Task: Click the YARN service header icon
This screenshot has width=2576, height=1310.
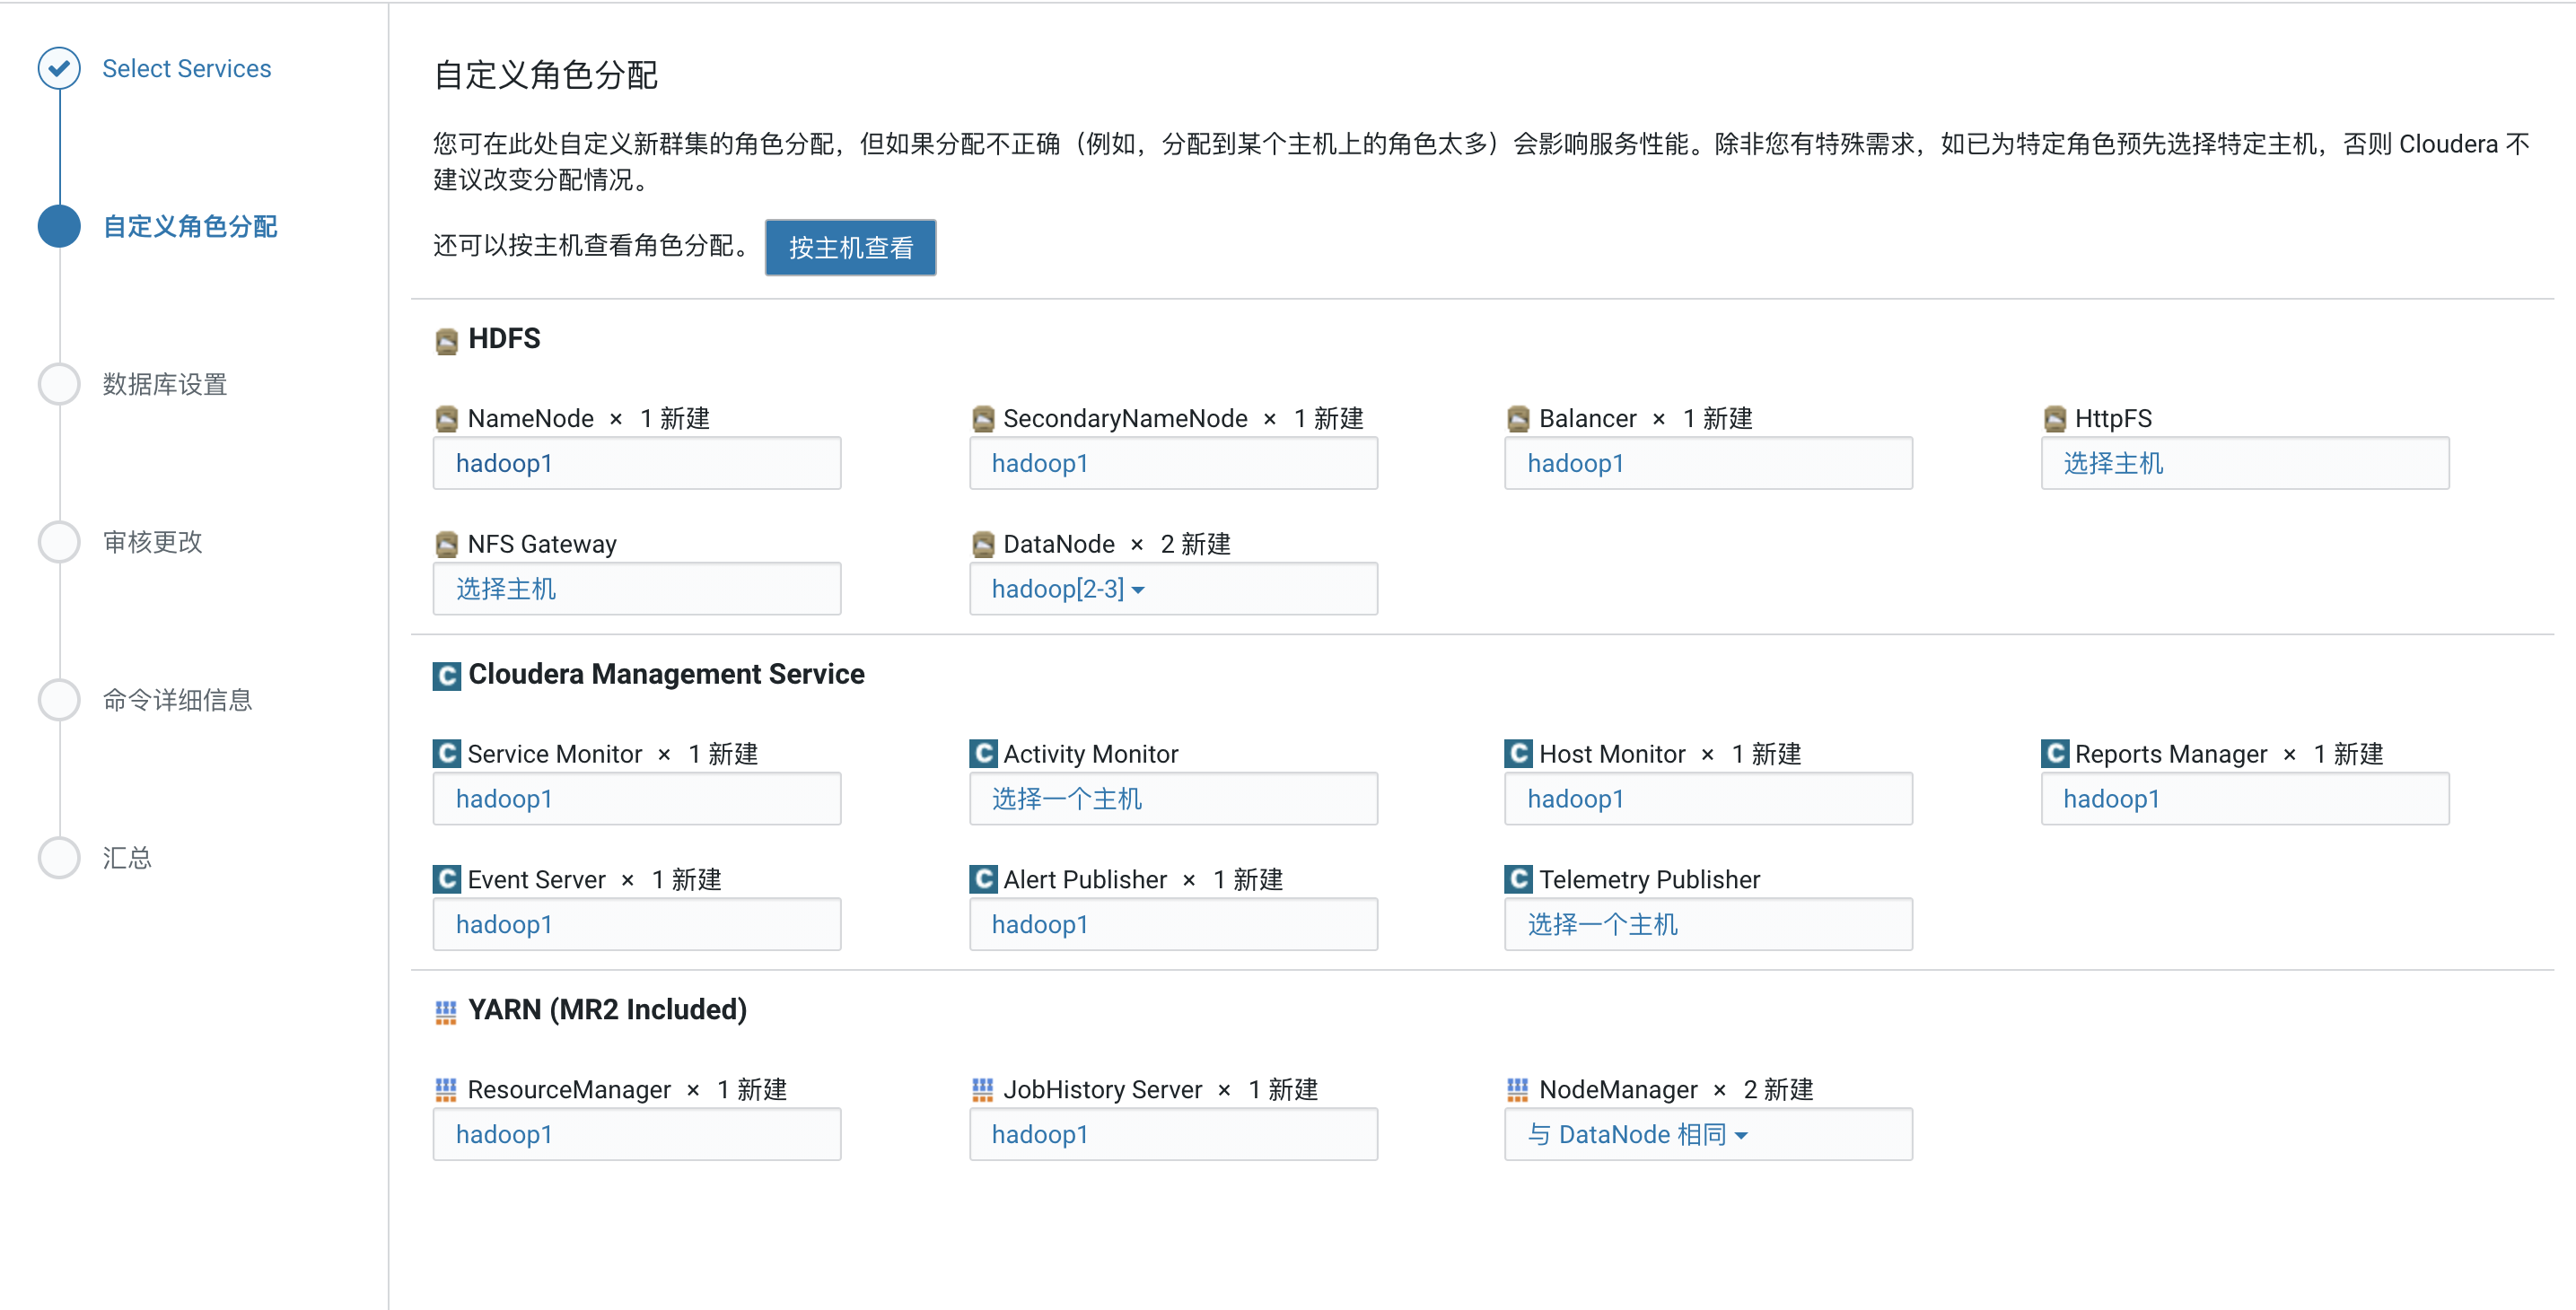Action: (446, 1012)
